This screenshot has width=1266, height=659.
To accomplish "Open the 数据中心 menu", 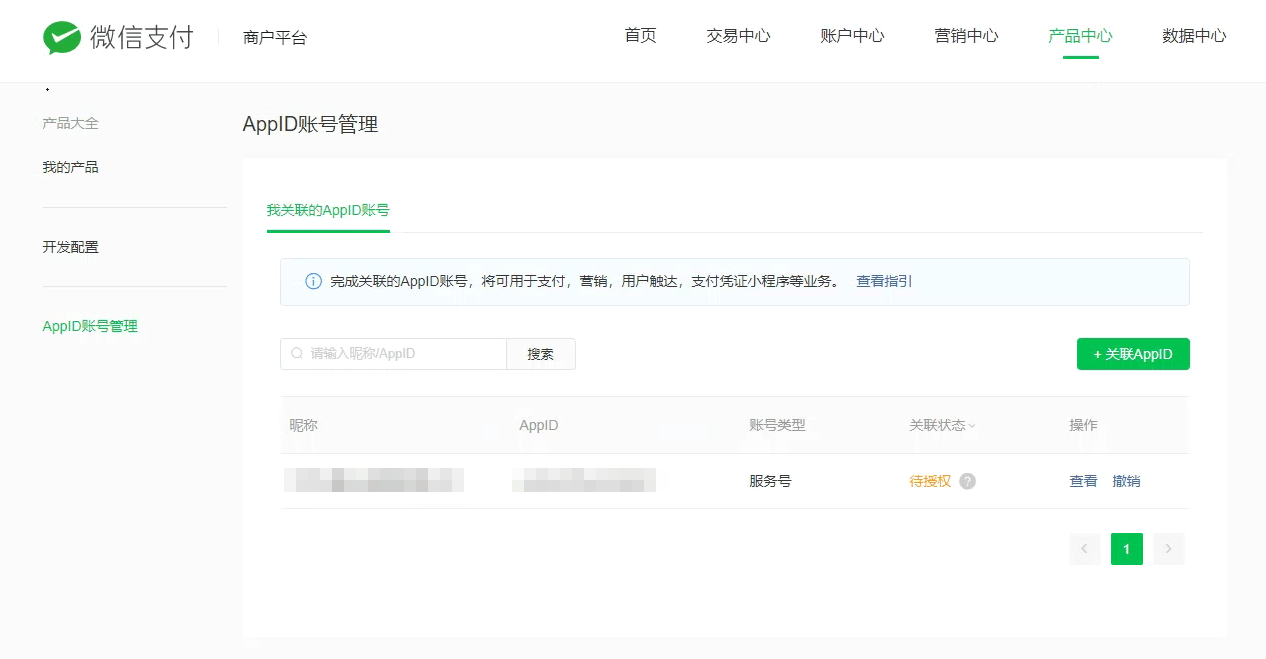I will pos(1194,36).
